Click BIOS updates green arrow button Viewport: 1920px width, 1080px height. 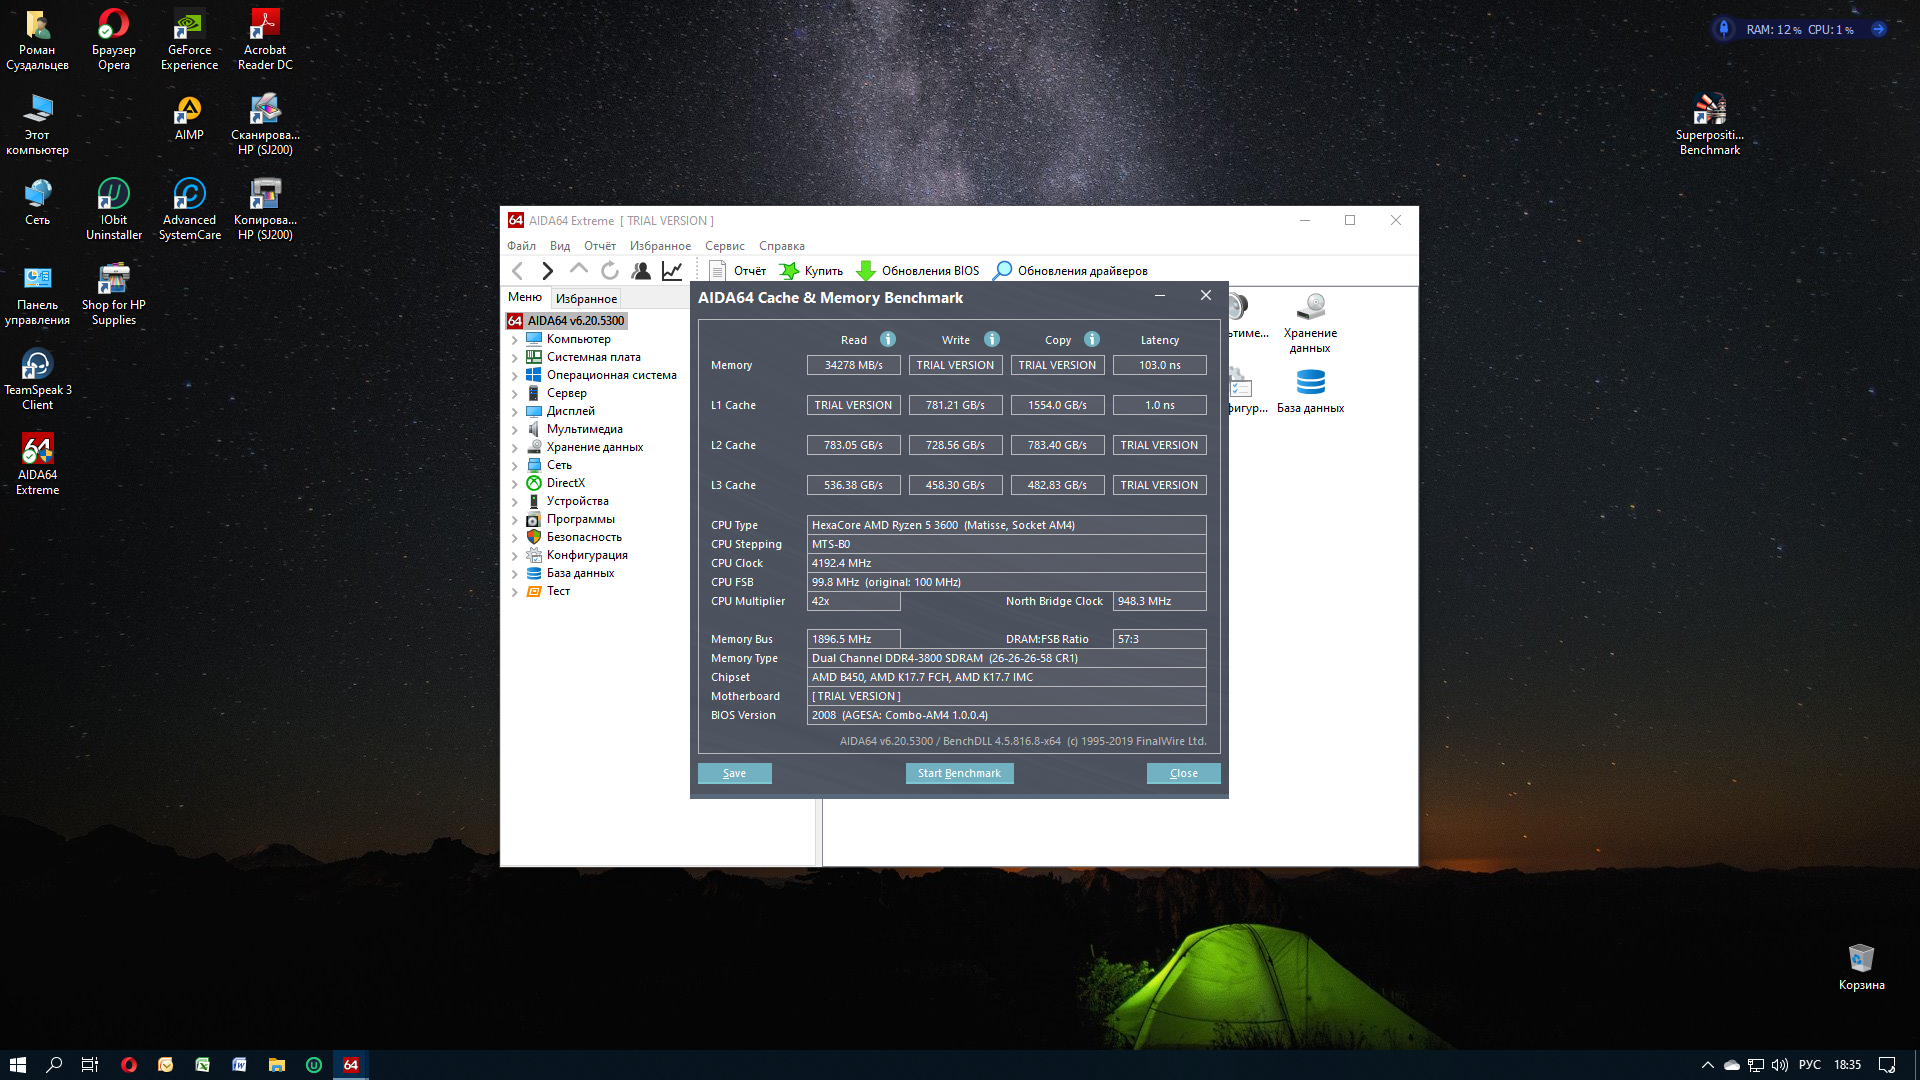point(866,271)
